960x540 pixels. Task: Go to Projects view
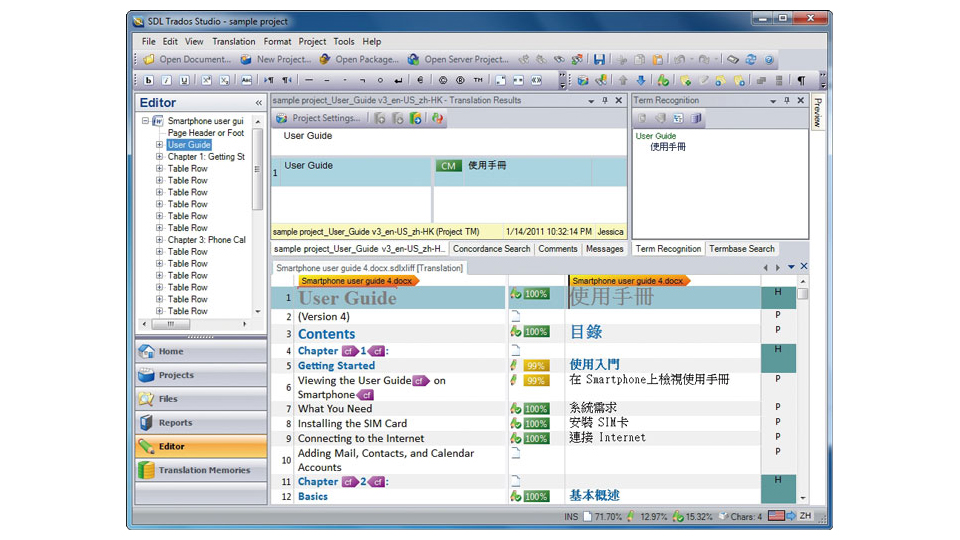[201, 375]
